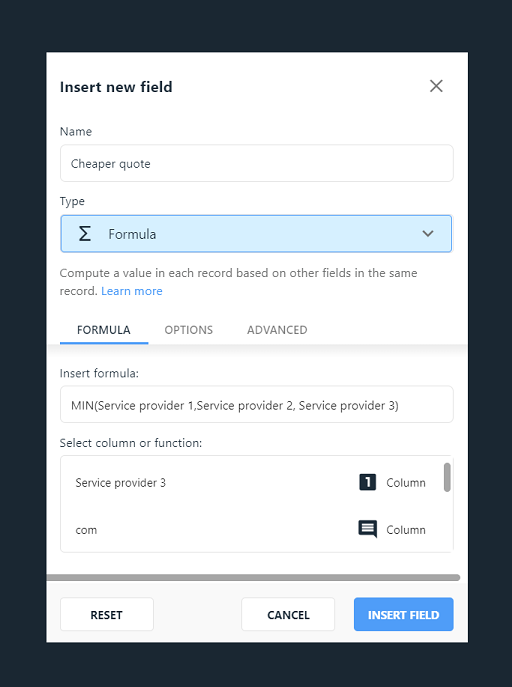The width and height of the screenshot is (512, 687).
Task: Expand the Type dropdown chevron
Action: click(427, 234)
